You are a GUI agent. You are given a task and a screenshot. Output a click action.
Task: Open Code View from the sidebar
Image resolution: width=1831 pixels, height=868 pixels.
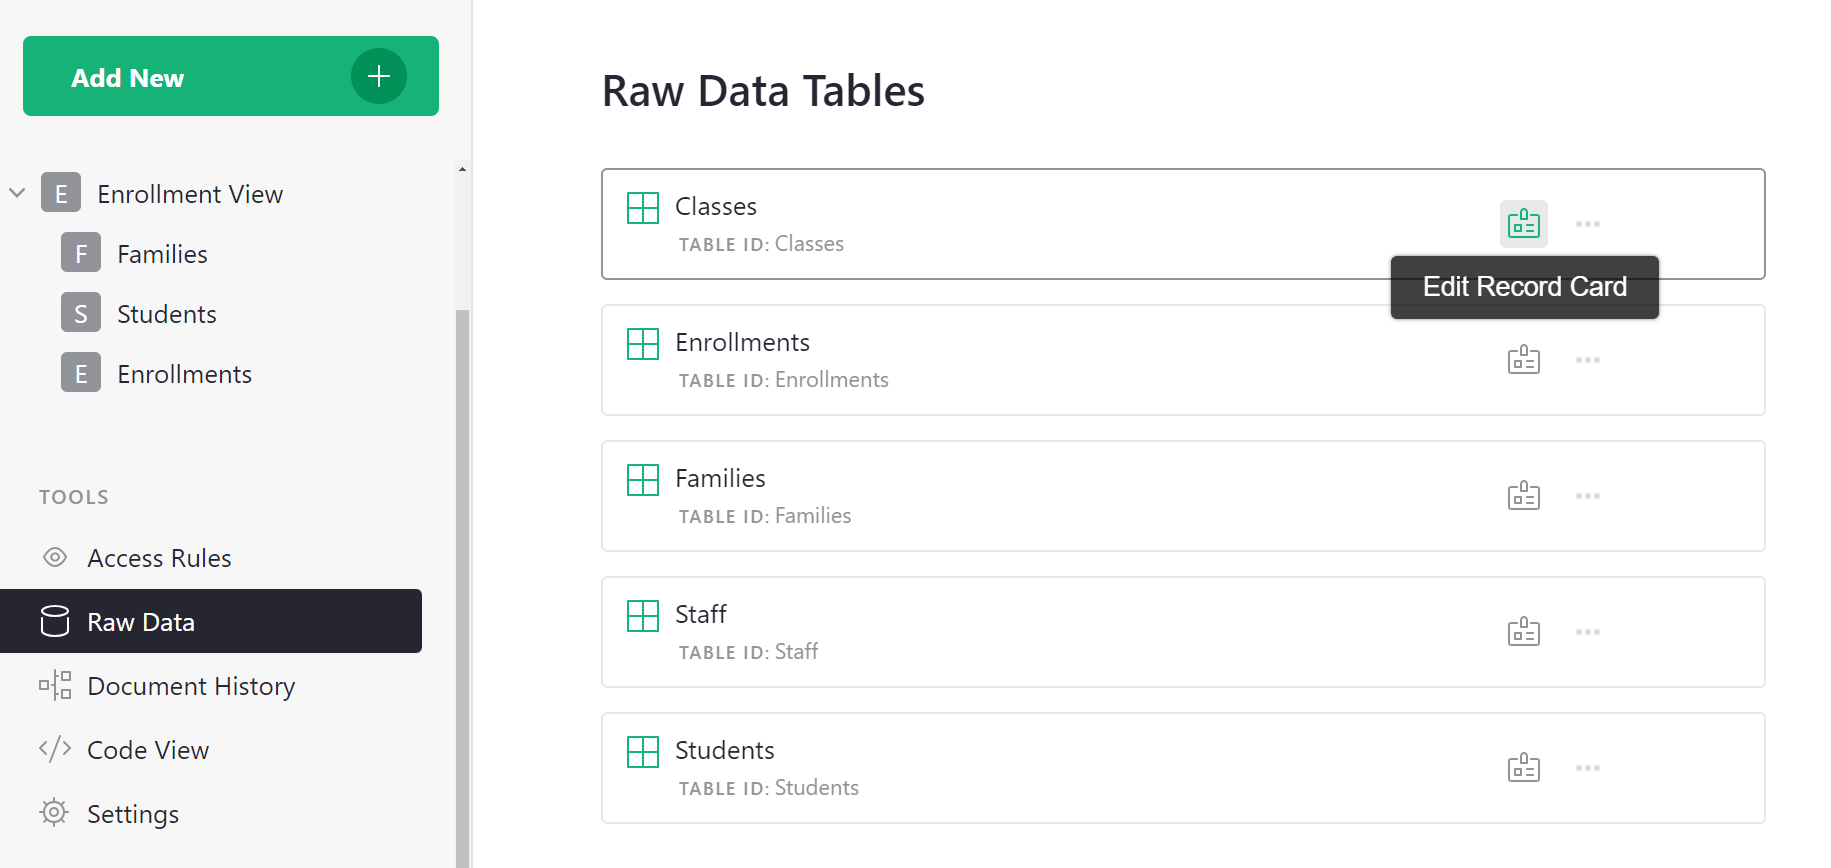[147, 750]
